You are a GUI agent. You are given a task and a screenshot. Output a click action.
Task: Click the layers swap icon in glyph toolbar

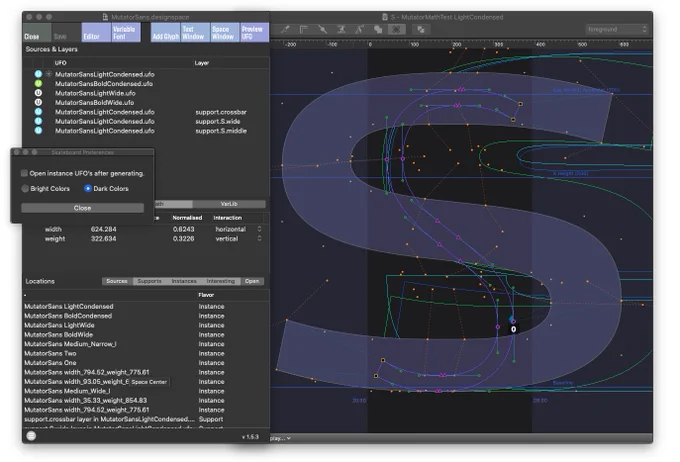[x=421, y=29]
